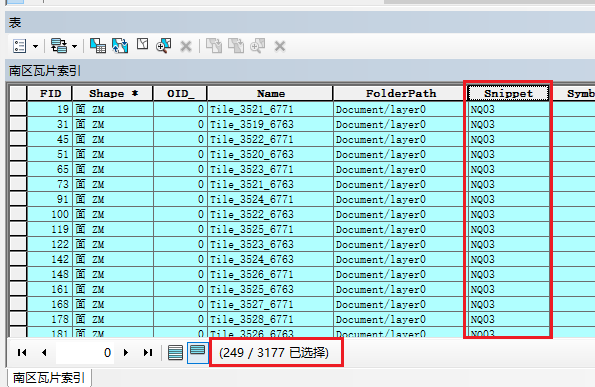Click the FID cell 178
Screen dimensions: 595x387
[x=50, y=319]
